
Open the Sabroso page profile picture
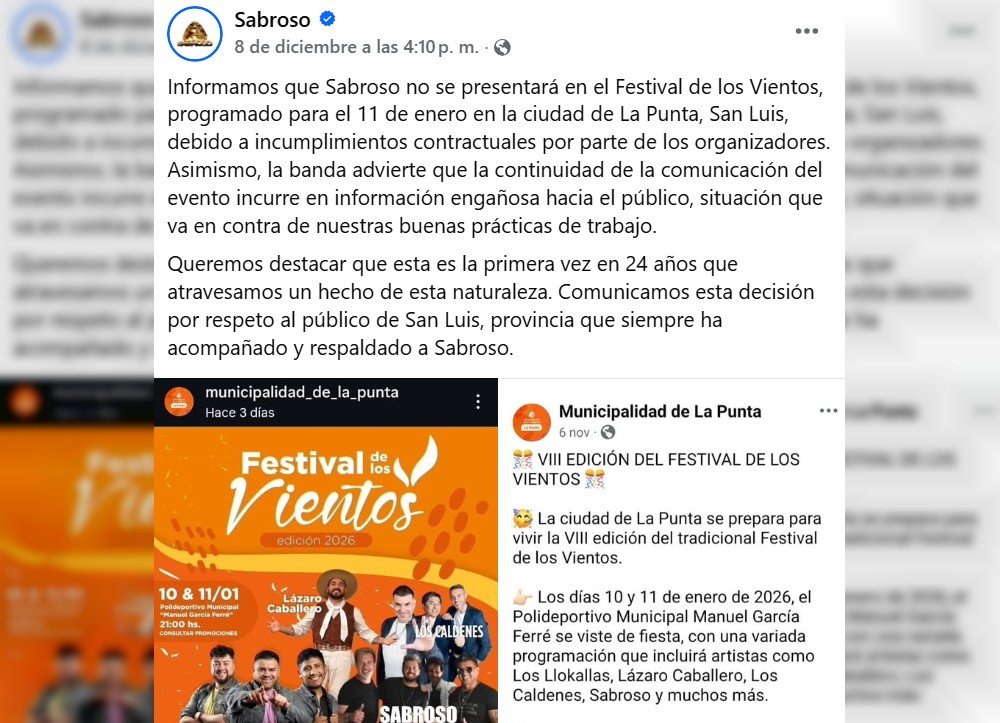pos(195,34)
